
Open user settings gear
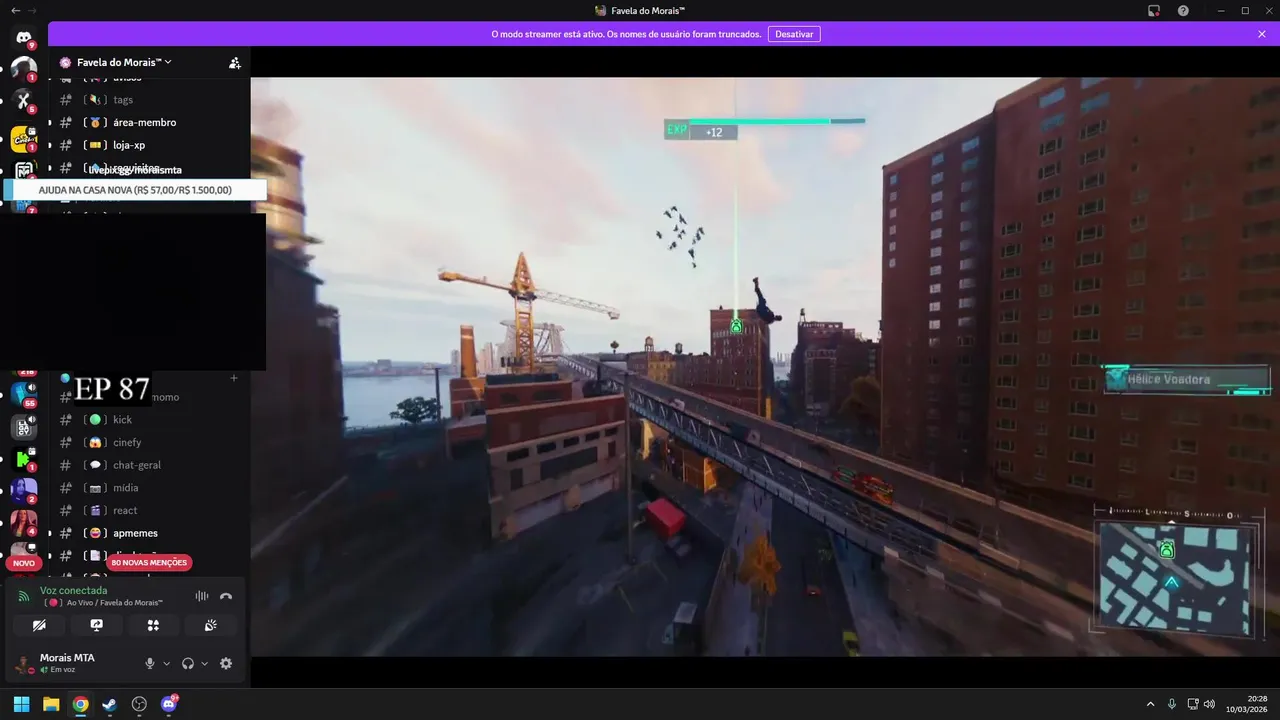pos(226,663)
